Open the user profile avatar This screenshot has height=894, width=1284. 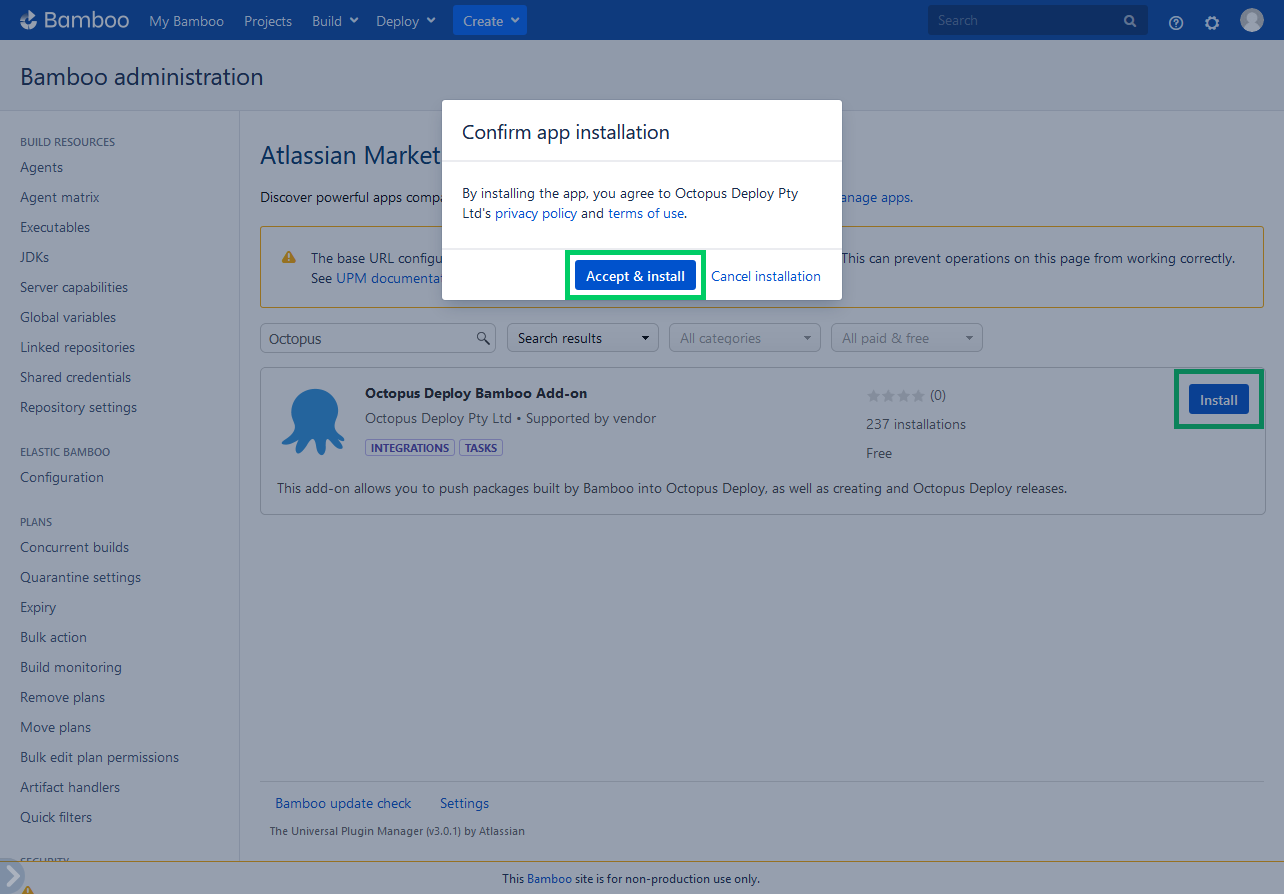tap(1252, 20)
